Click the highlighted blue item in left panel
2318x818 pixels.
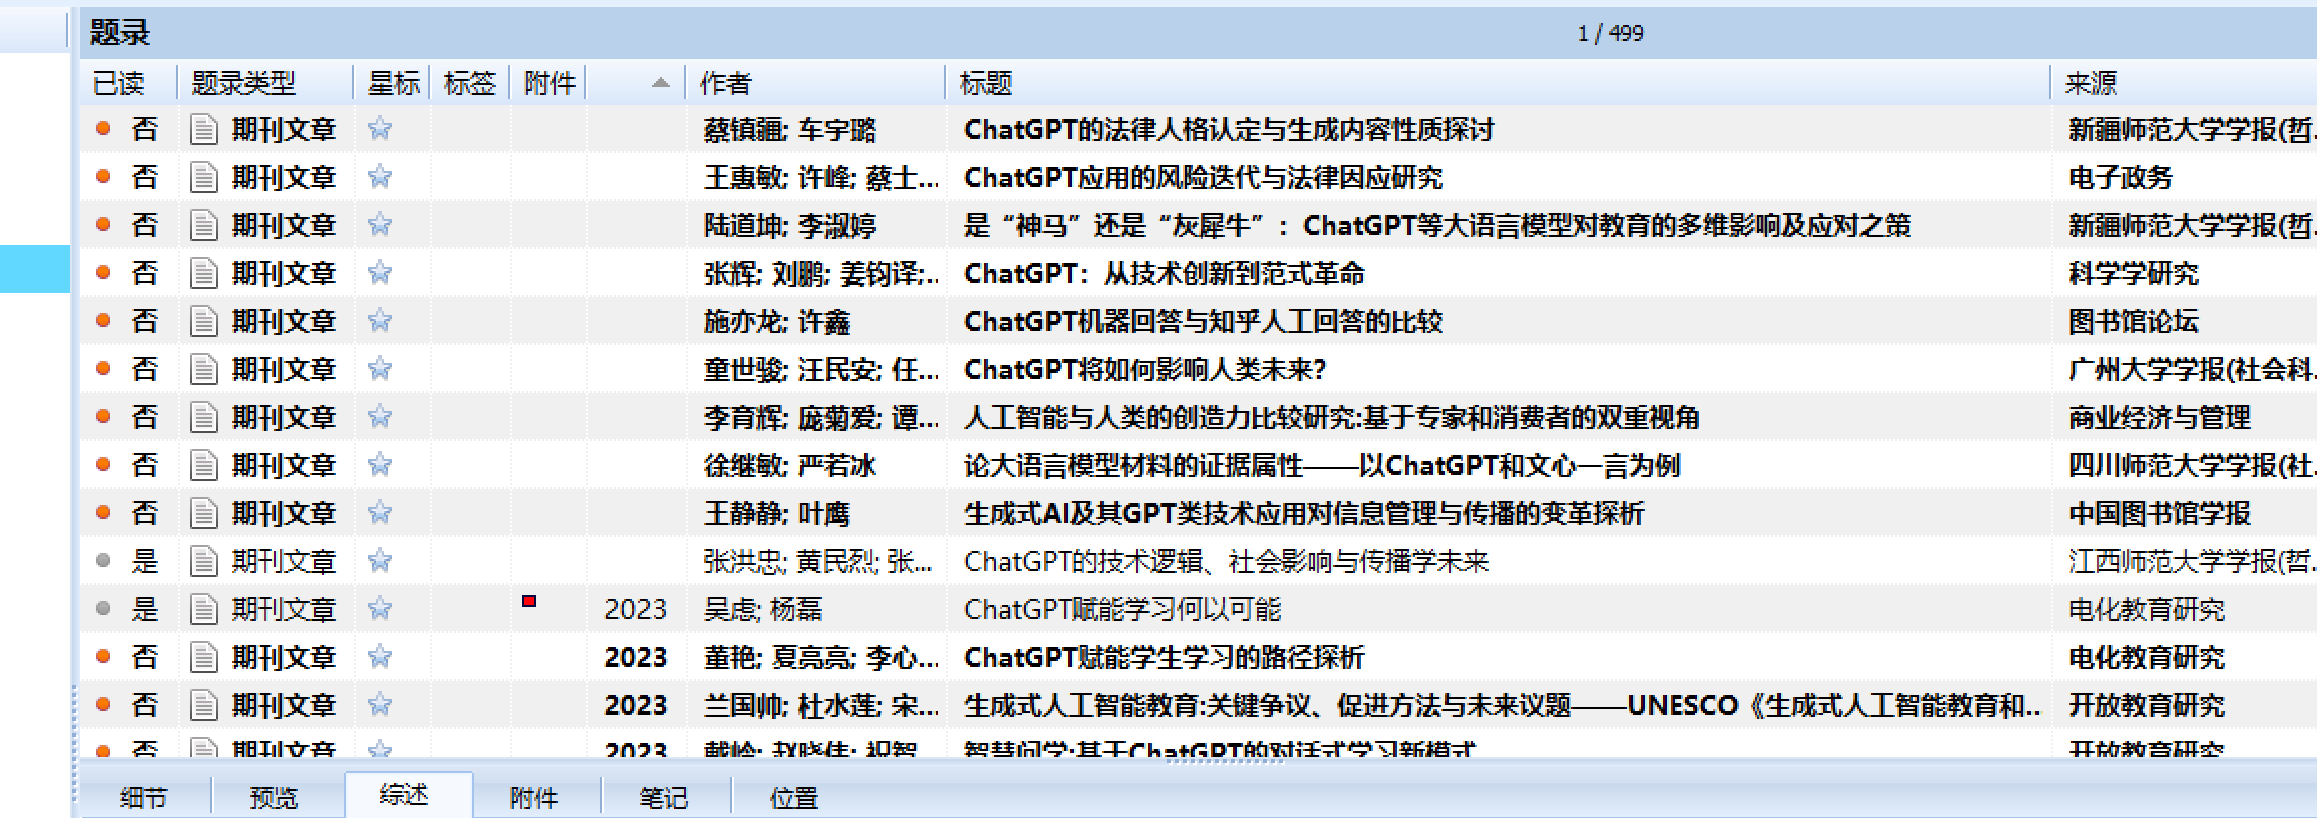click(x=35, y=269)
